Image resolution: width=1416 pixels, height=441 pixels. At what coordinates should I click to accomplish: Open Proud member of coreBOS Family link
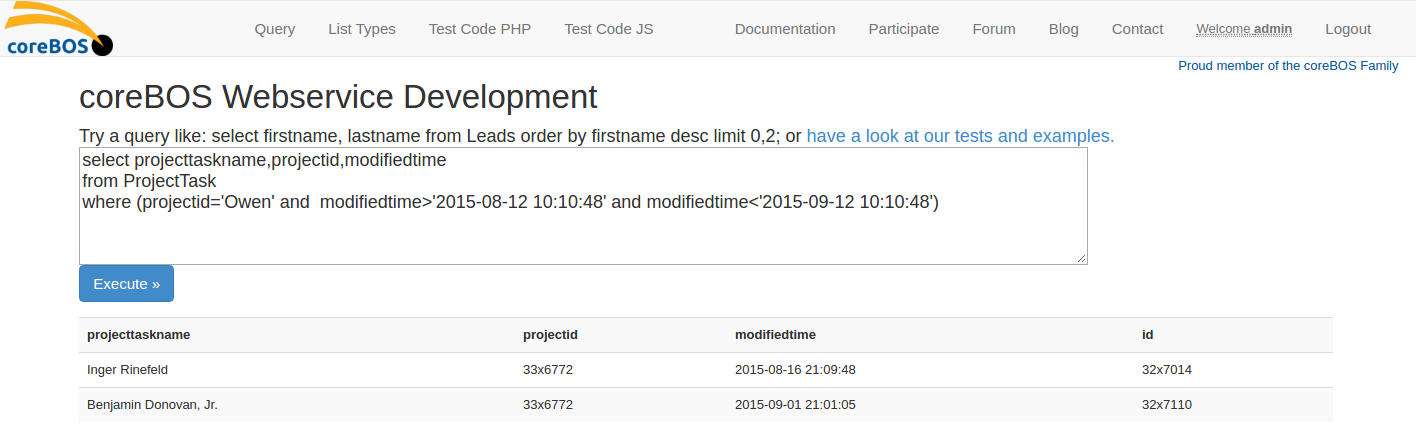pyautogui.click(x=1288, y=66)
